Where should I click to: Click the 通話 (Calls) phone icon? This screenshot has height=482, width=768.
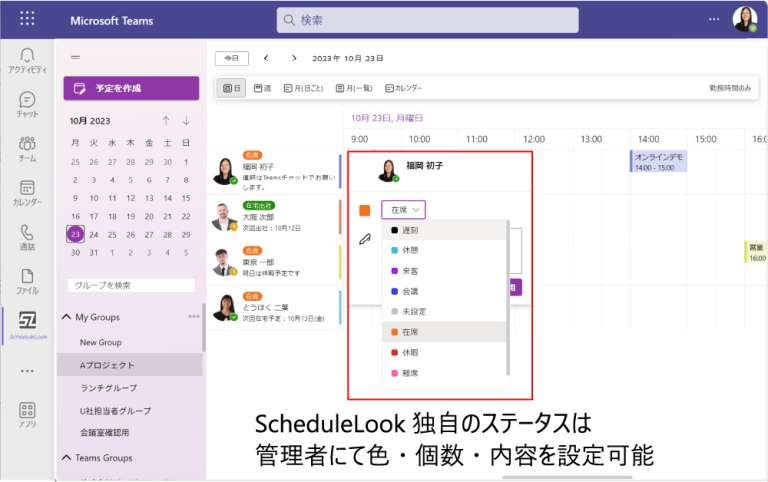[28, 234]
